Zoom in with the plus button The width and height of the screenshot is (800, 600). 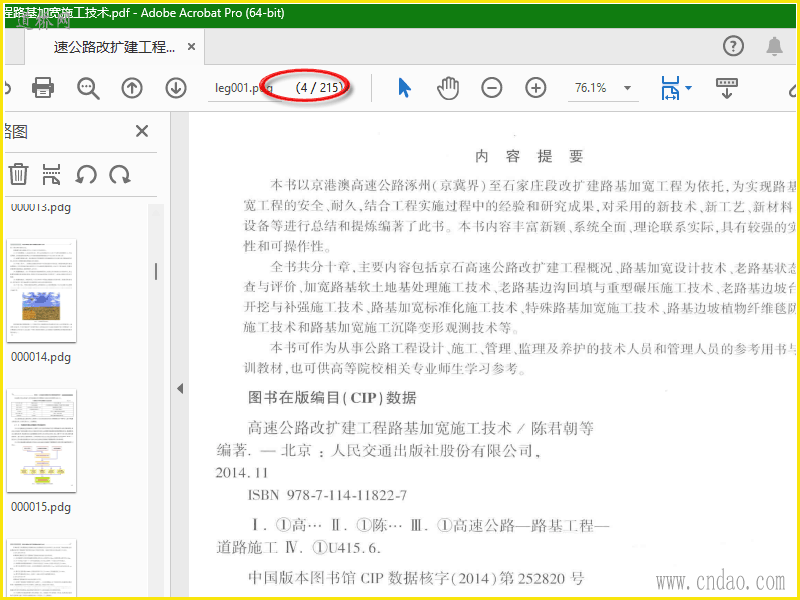[x=535, y=88]
